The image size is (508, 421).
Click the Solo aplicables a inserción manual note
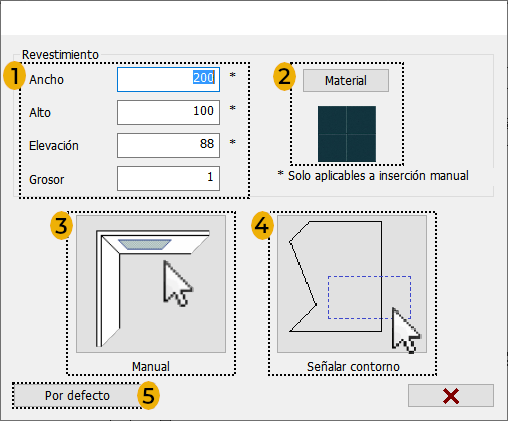(x=373, y=176)
